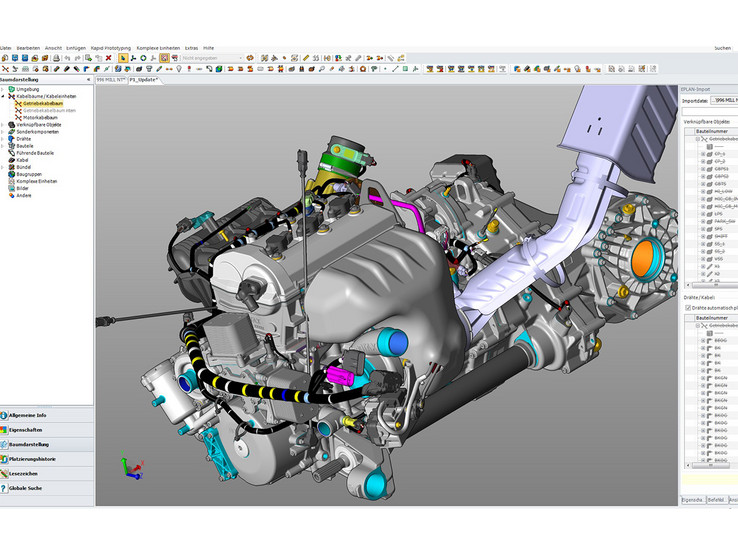Open the Hilfe menu

[x=209, y=48]
